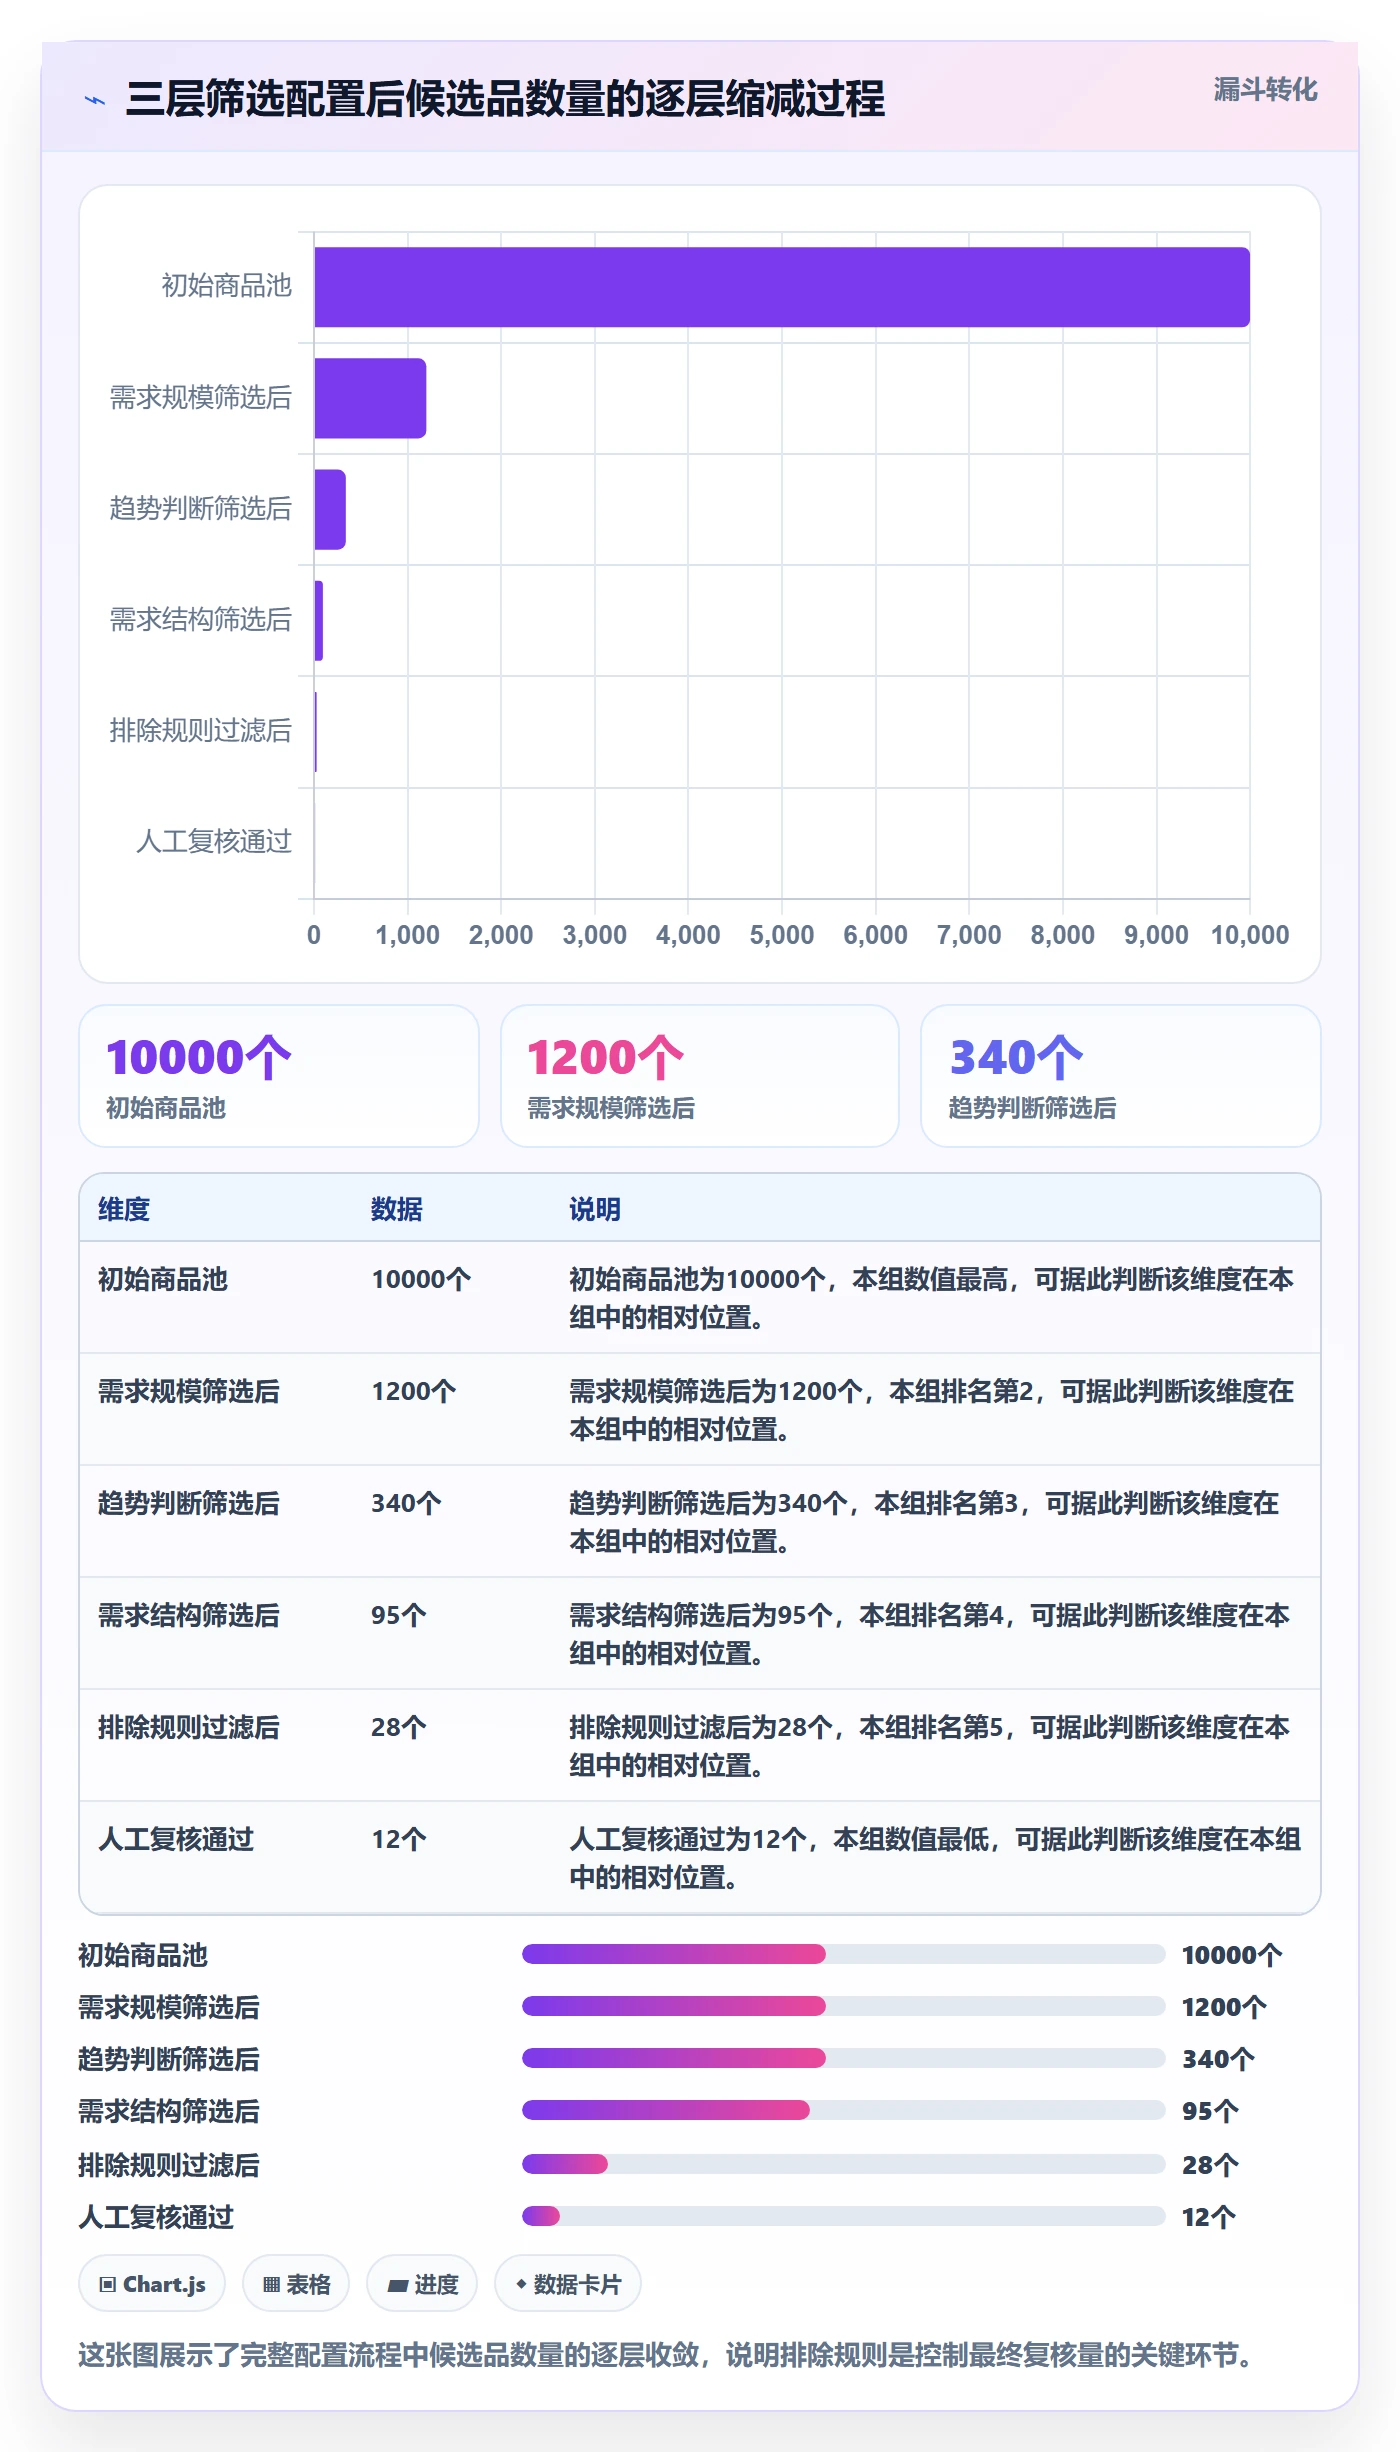
Task: Select the 需求结构筛选后 table row
Action: [700, 1634]
